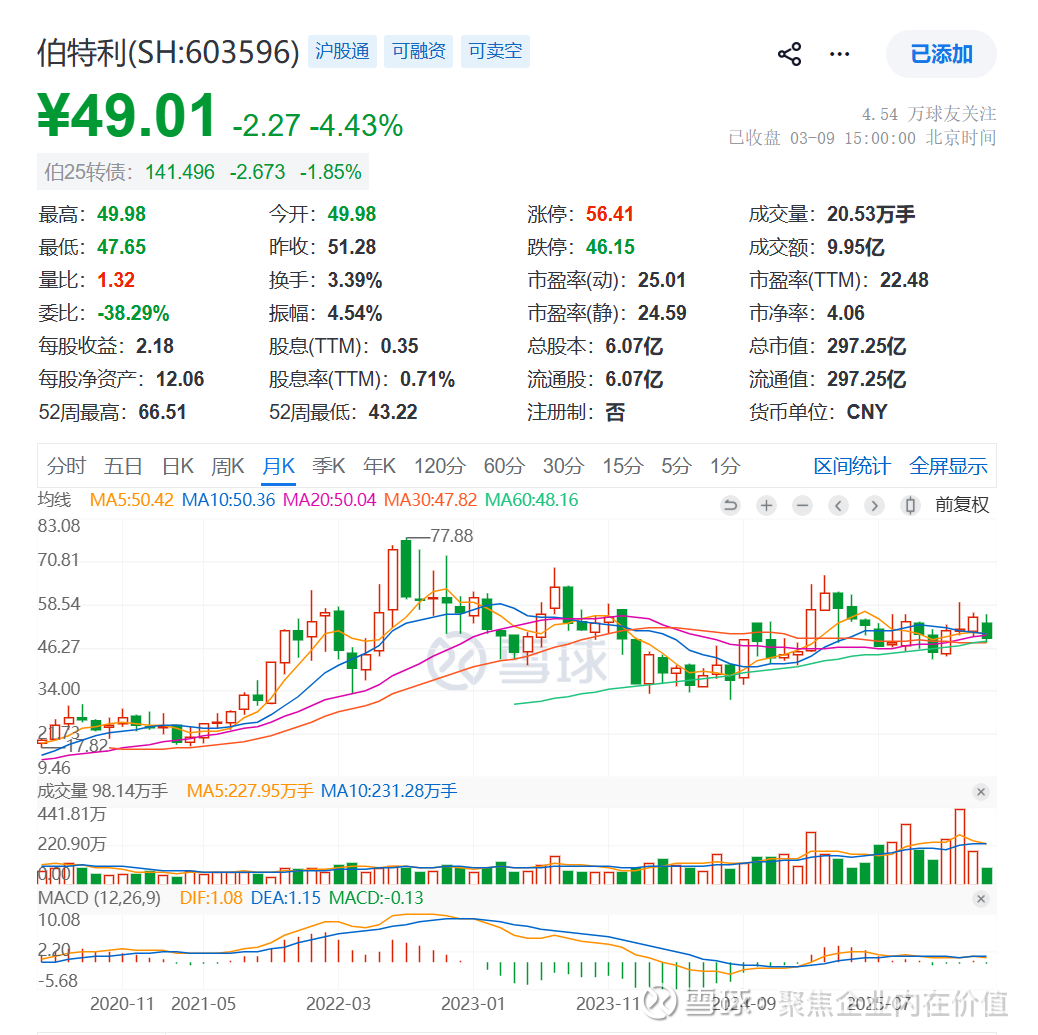
Task: Select the 月K chart tab
Action: click(x=279, y=466)
